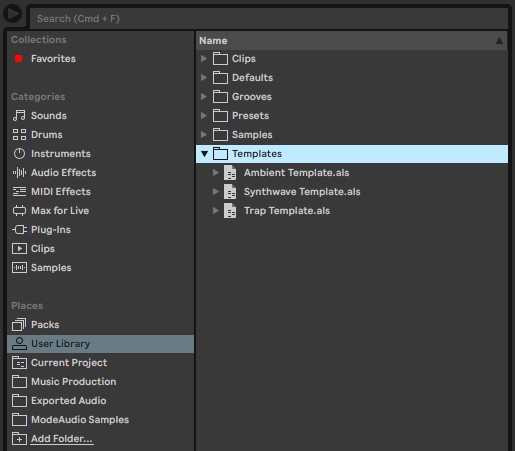The height and width of the screenshot is (451, 515).
Task: Select the Drums category pad grid icon
Action: pos(19,135)
